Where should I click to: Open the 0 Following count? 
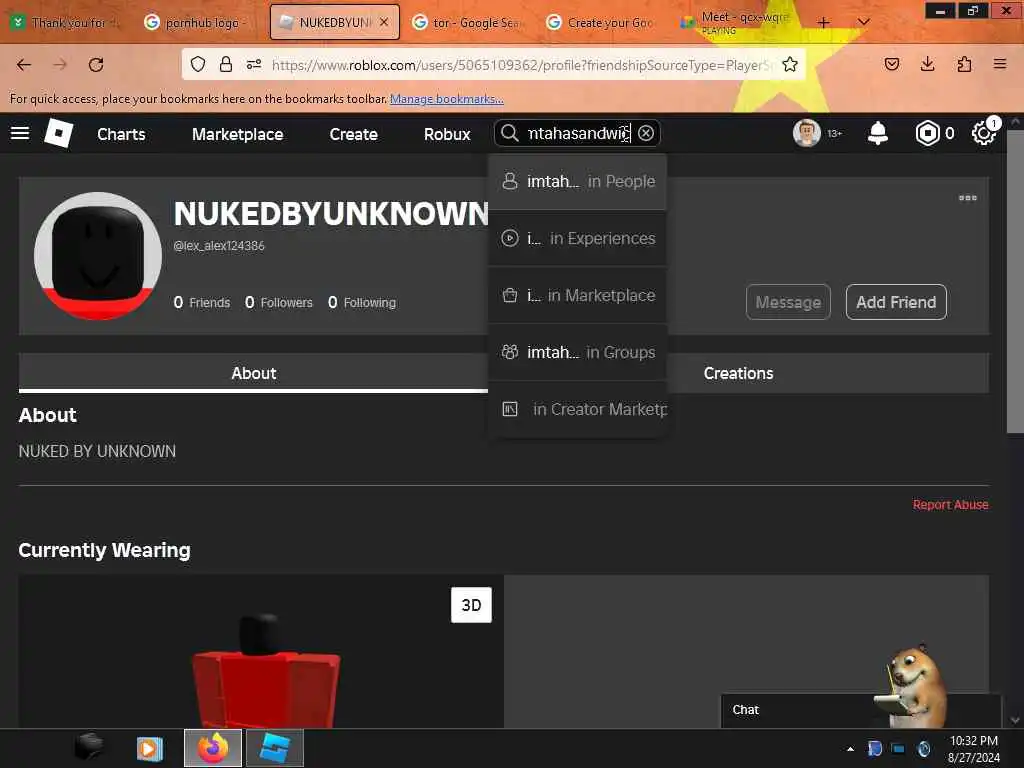tap(362, 302)
